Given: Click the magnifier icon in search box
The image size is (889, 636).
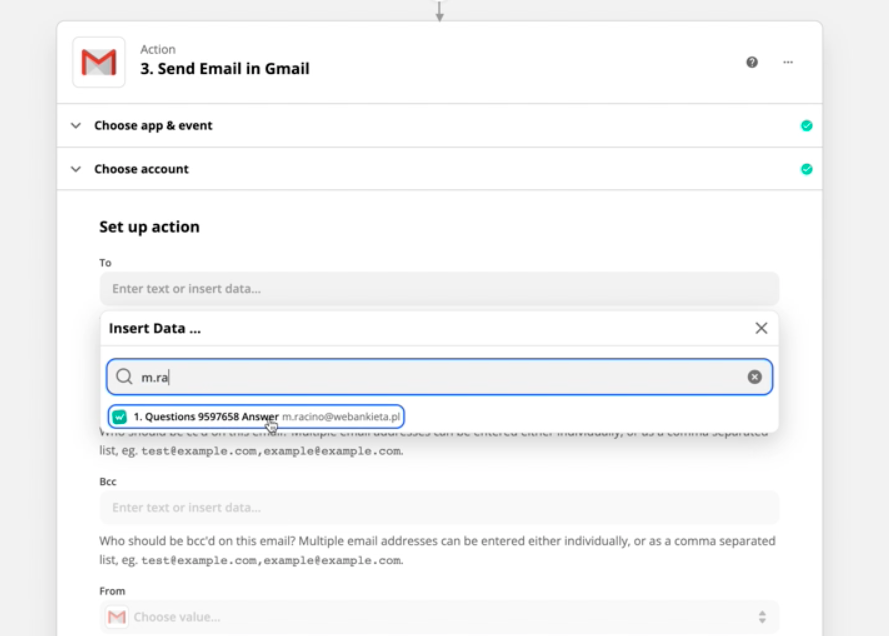Looking at the screenshot, I should click(124, 377).
